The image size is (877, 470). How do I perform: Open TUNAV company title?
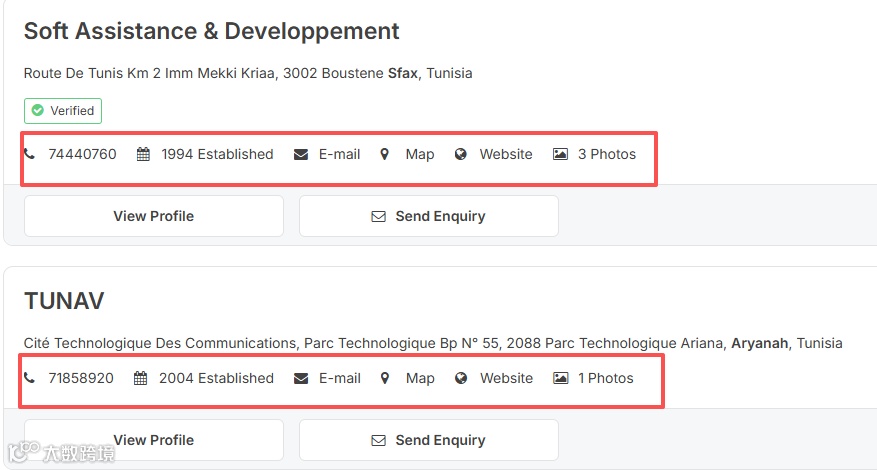64,301
